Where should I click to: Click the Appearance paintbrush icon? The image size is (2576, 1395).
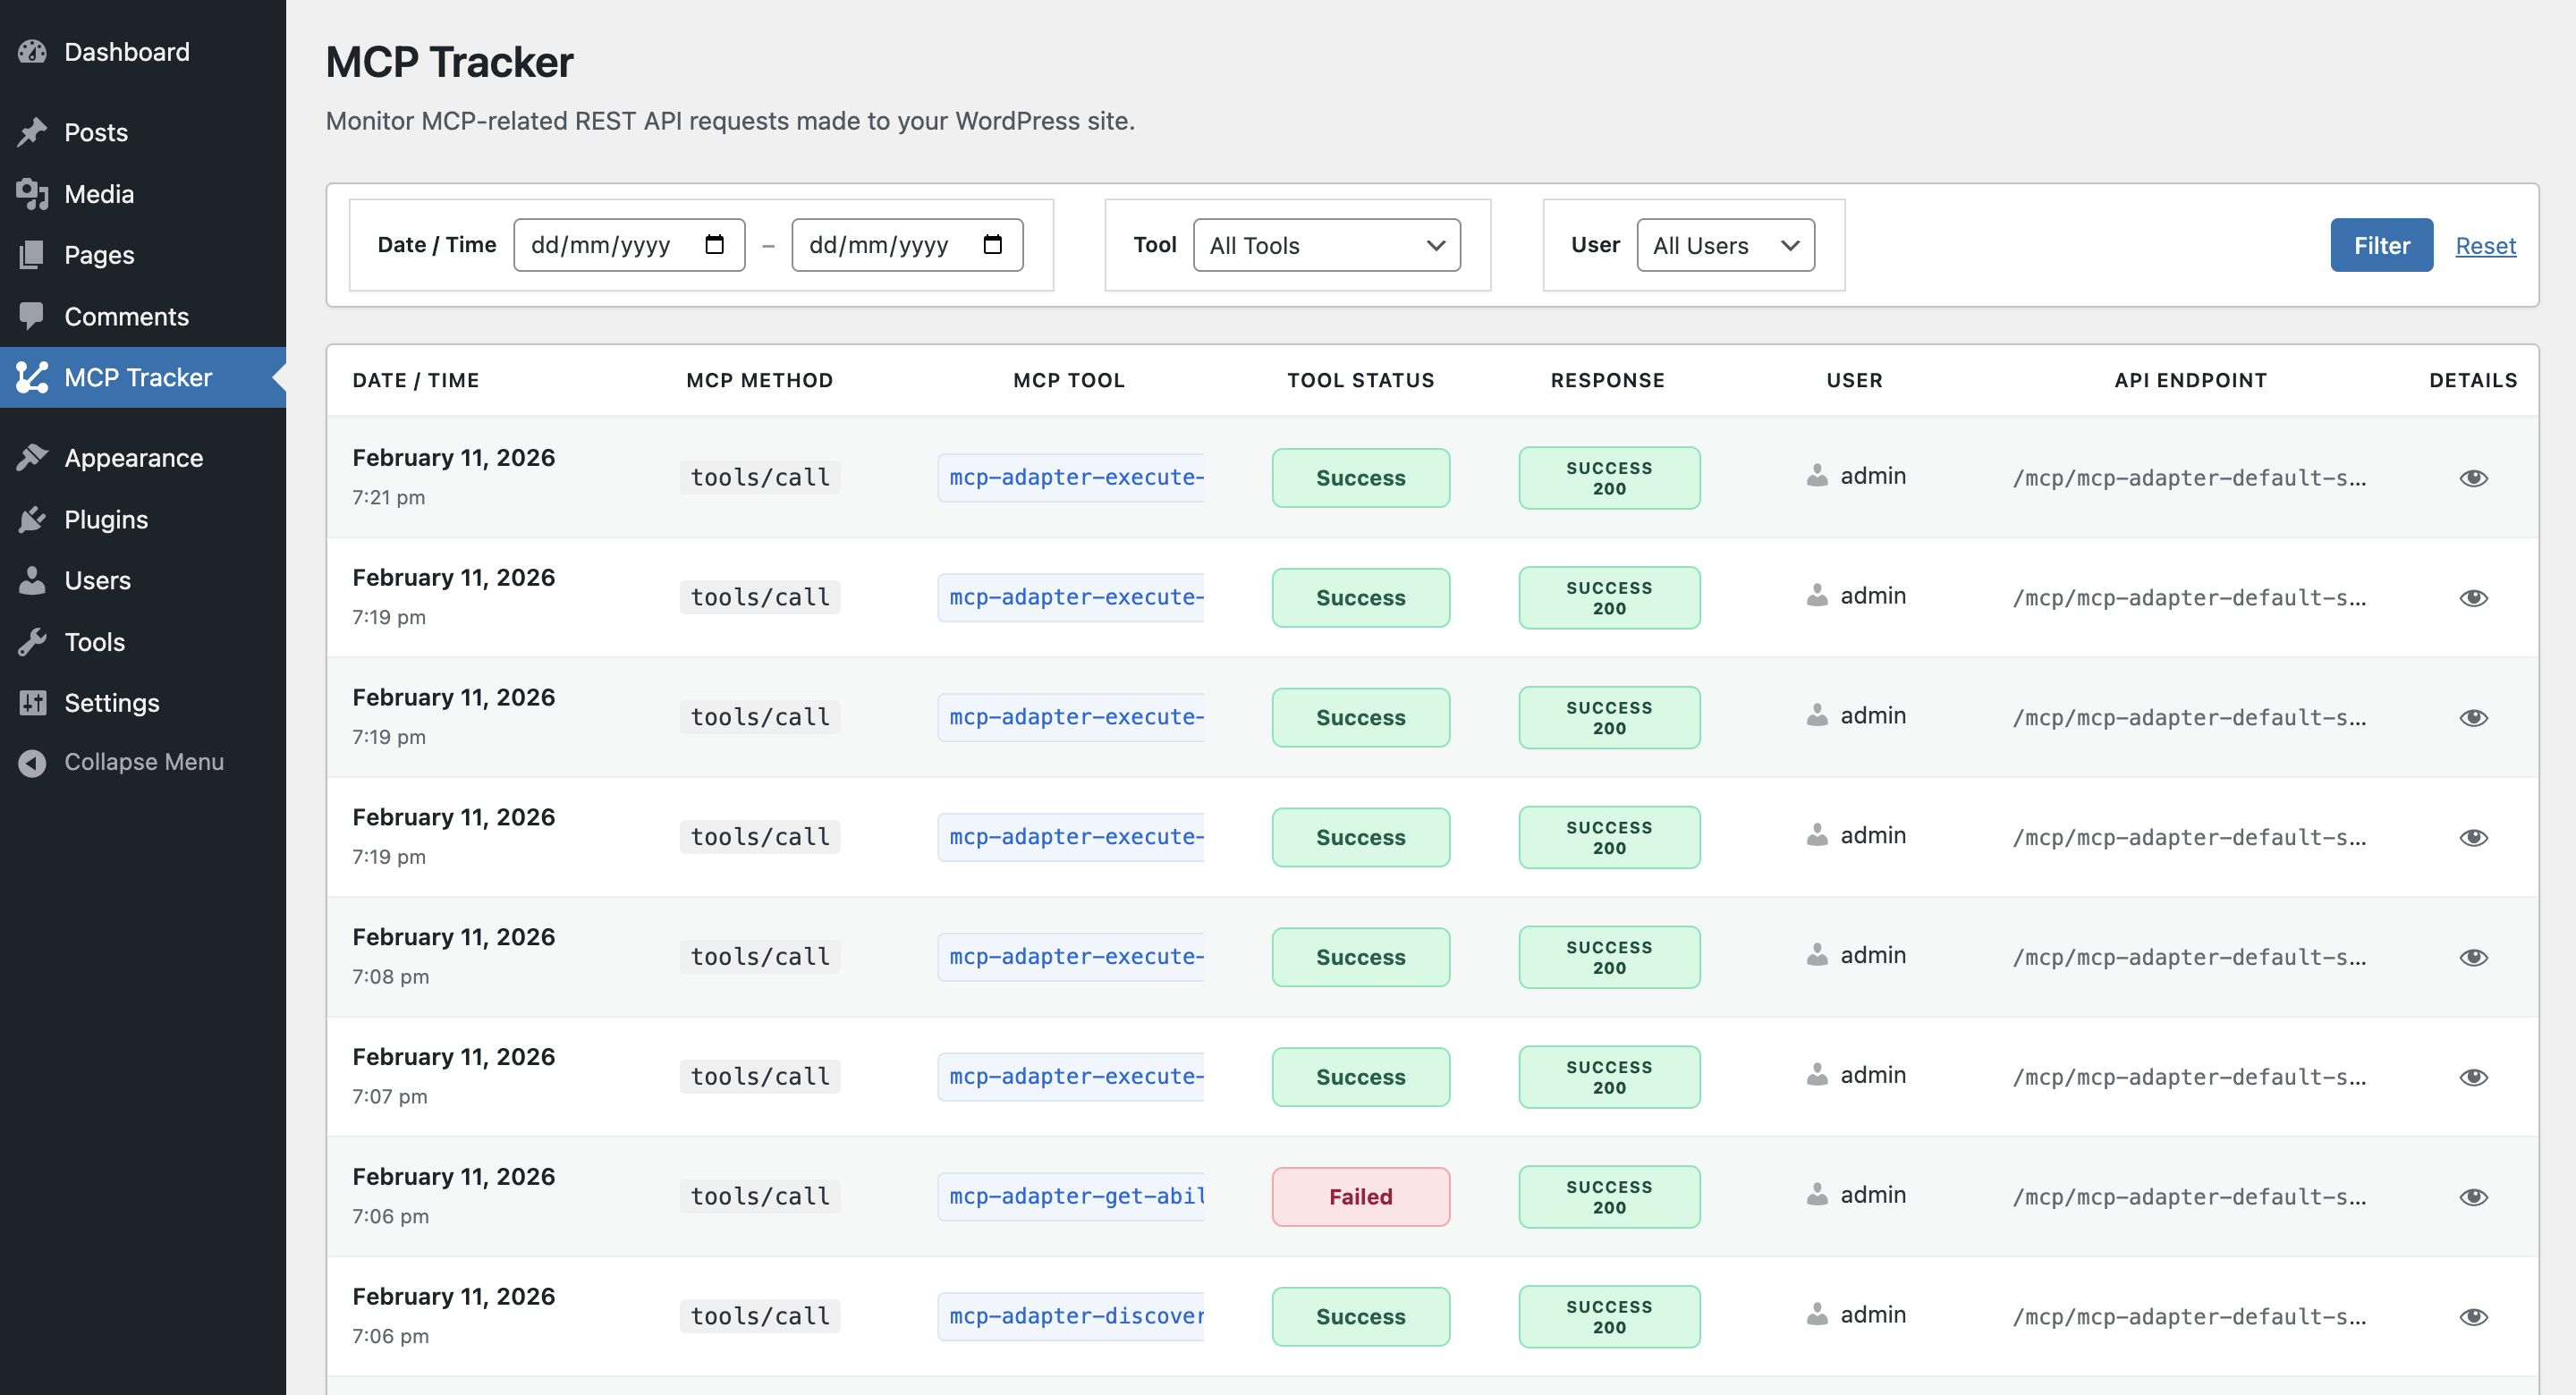32,458
